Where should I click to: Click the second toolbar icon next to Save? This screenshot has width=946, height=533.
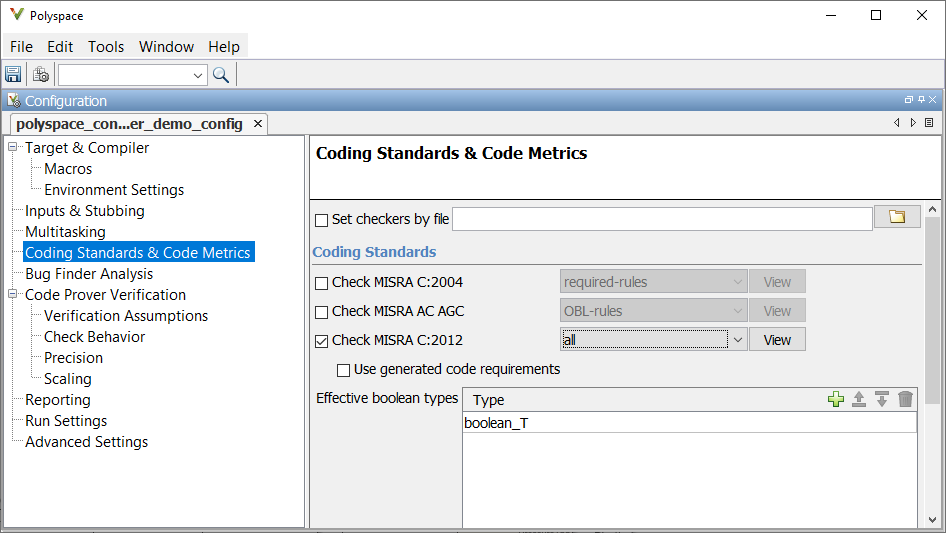point(41,75)
